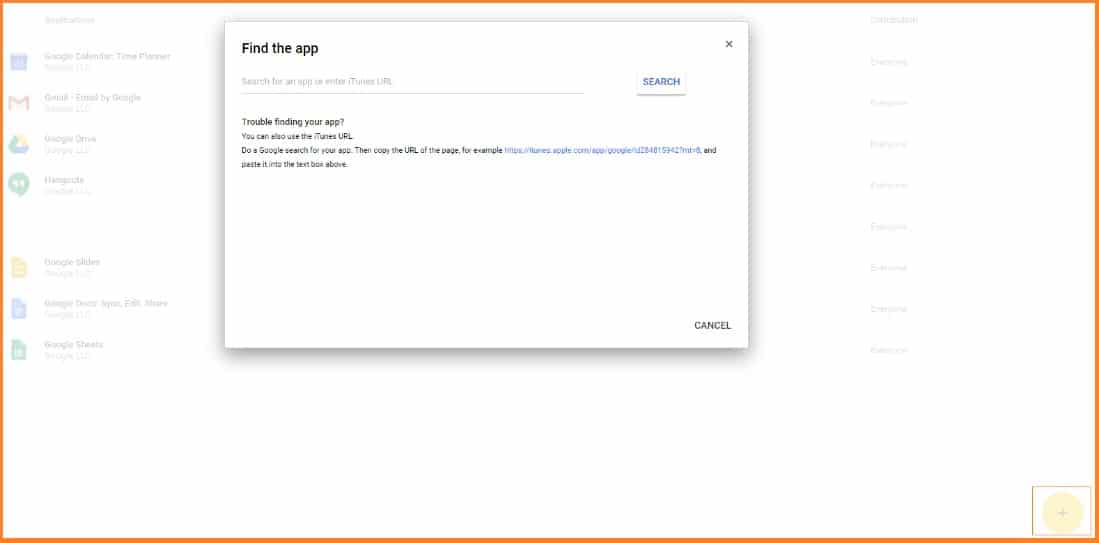Image resolution: width=1099 pixels, height=543 pixels.
Task: Click Everyone distribution for Google Drive row
Action: pyautogui.click(x=888, y=144)
